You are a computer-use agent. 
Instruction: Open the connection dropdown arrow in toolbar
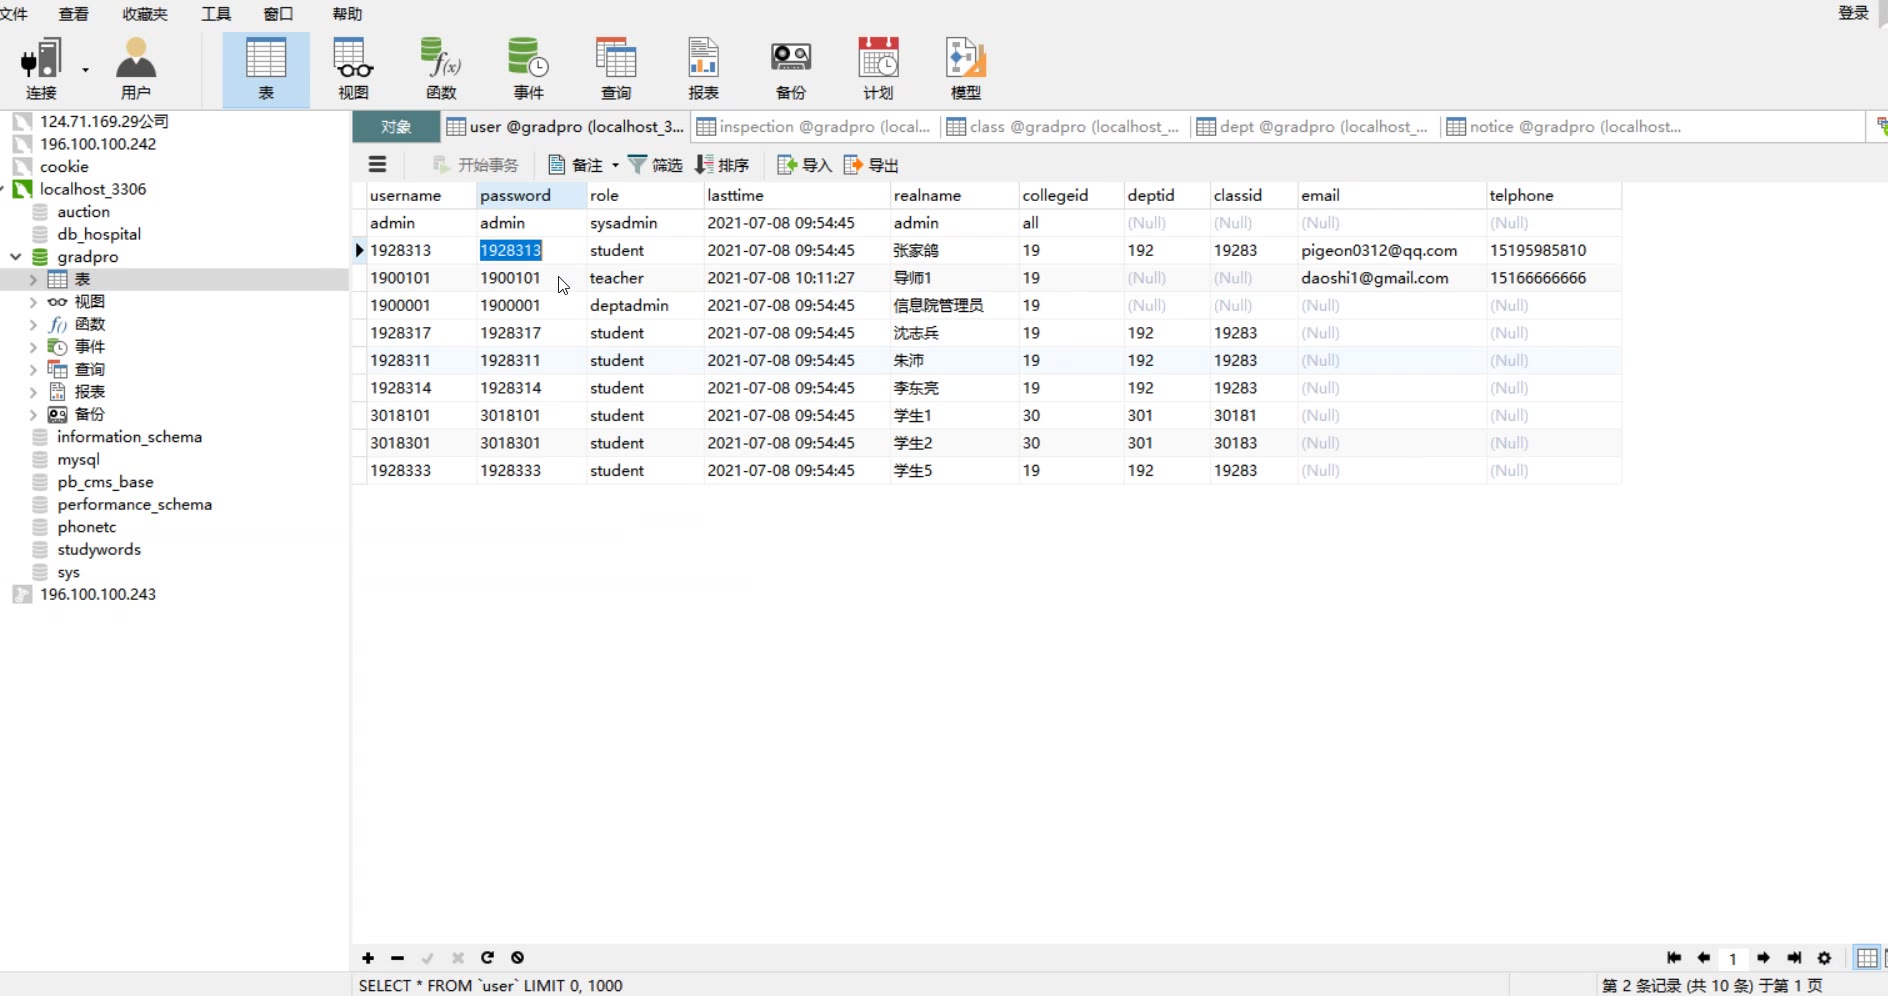(85, 70)
